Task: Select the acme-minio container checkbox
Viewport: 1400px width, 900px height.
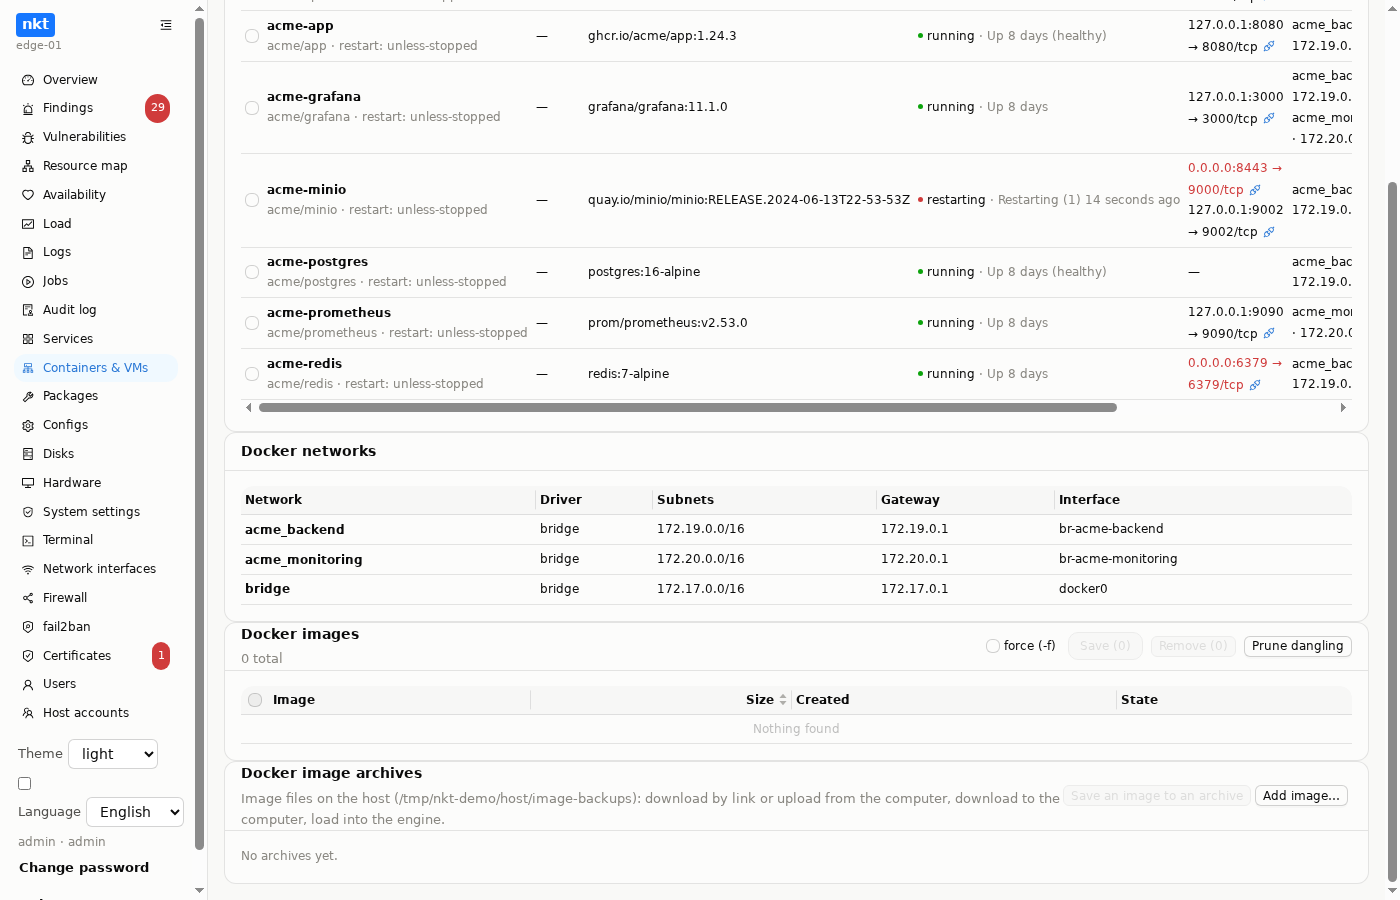Action: click(x=252, y=200)
